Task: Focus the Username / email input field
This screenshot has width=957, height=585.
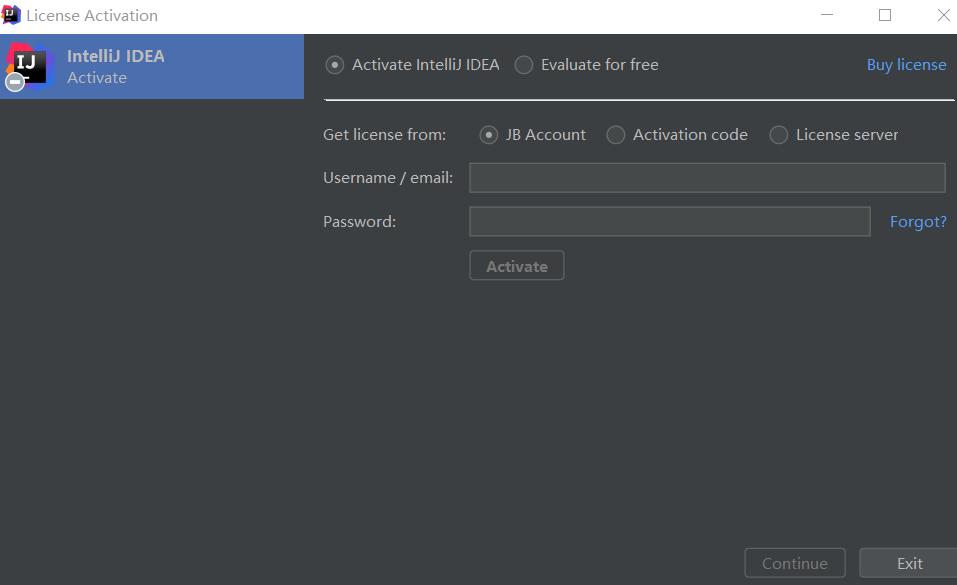Action: [x=707, y=178]
